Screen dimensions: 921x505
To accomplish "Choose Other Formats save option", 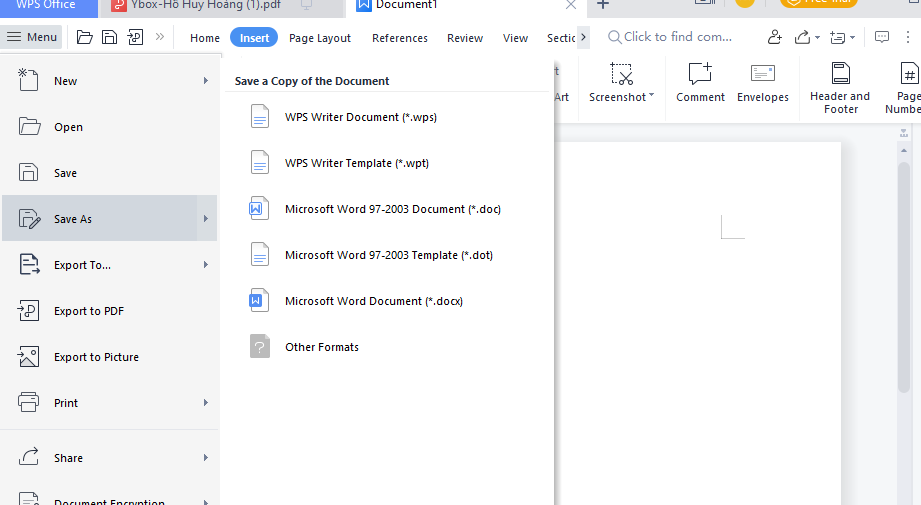I will click(x=388, y=347).
